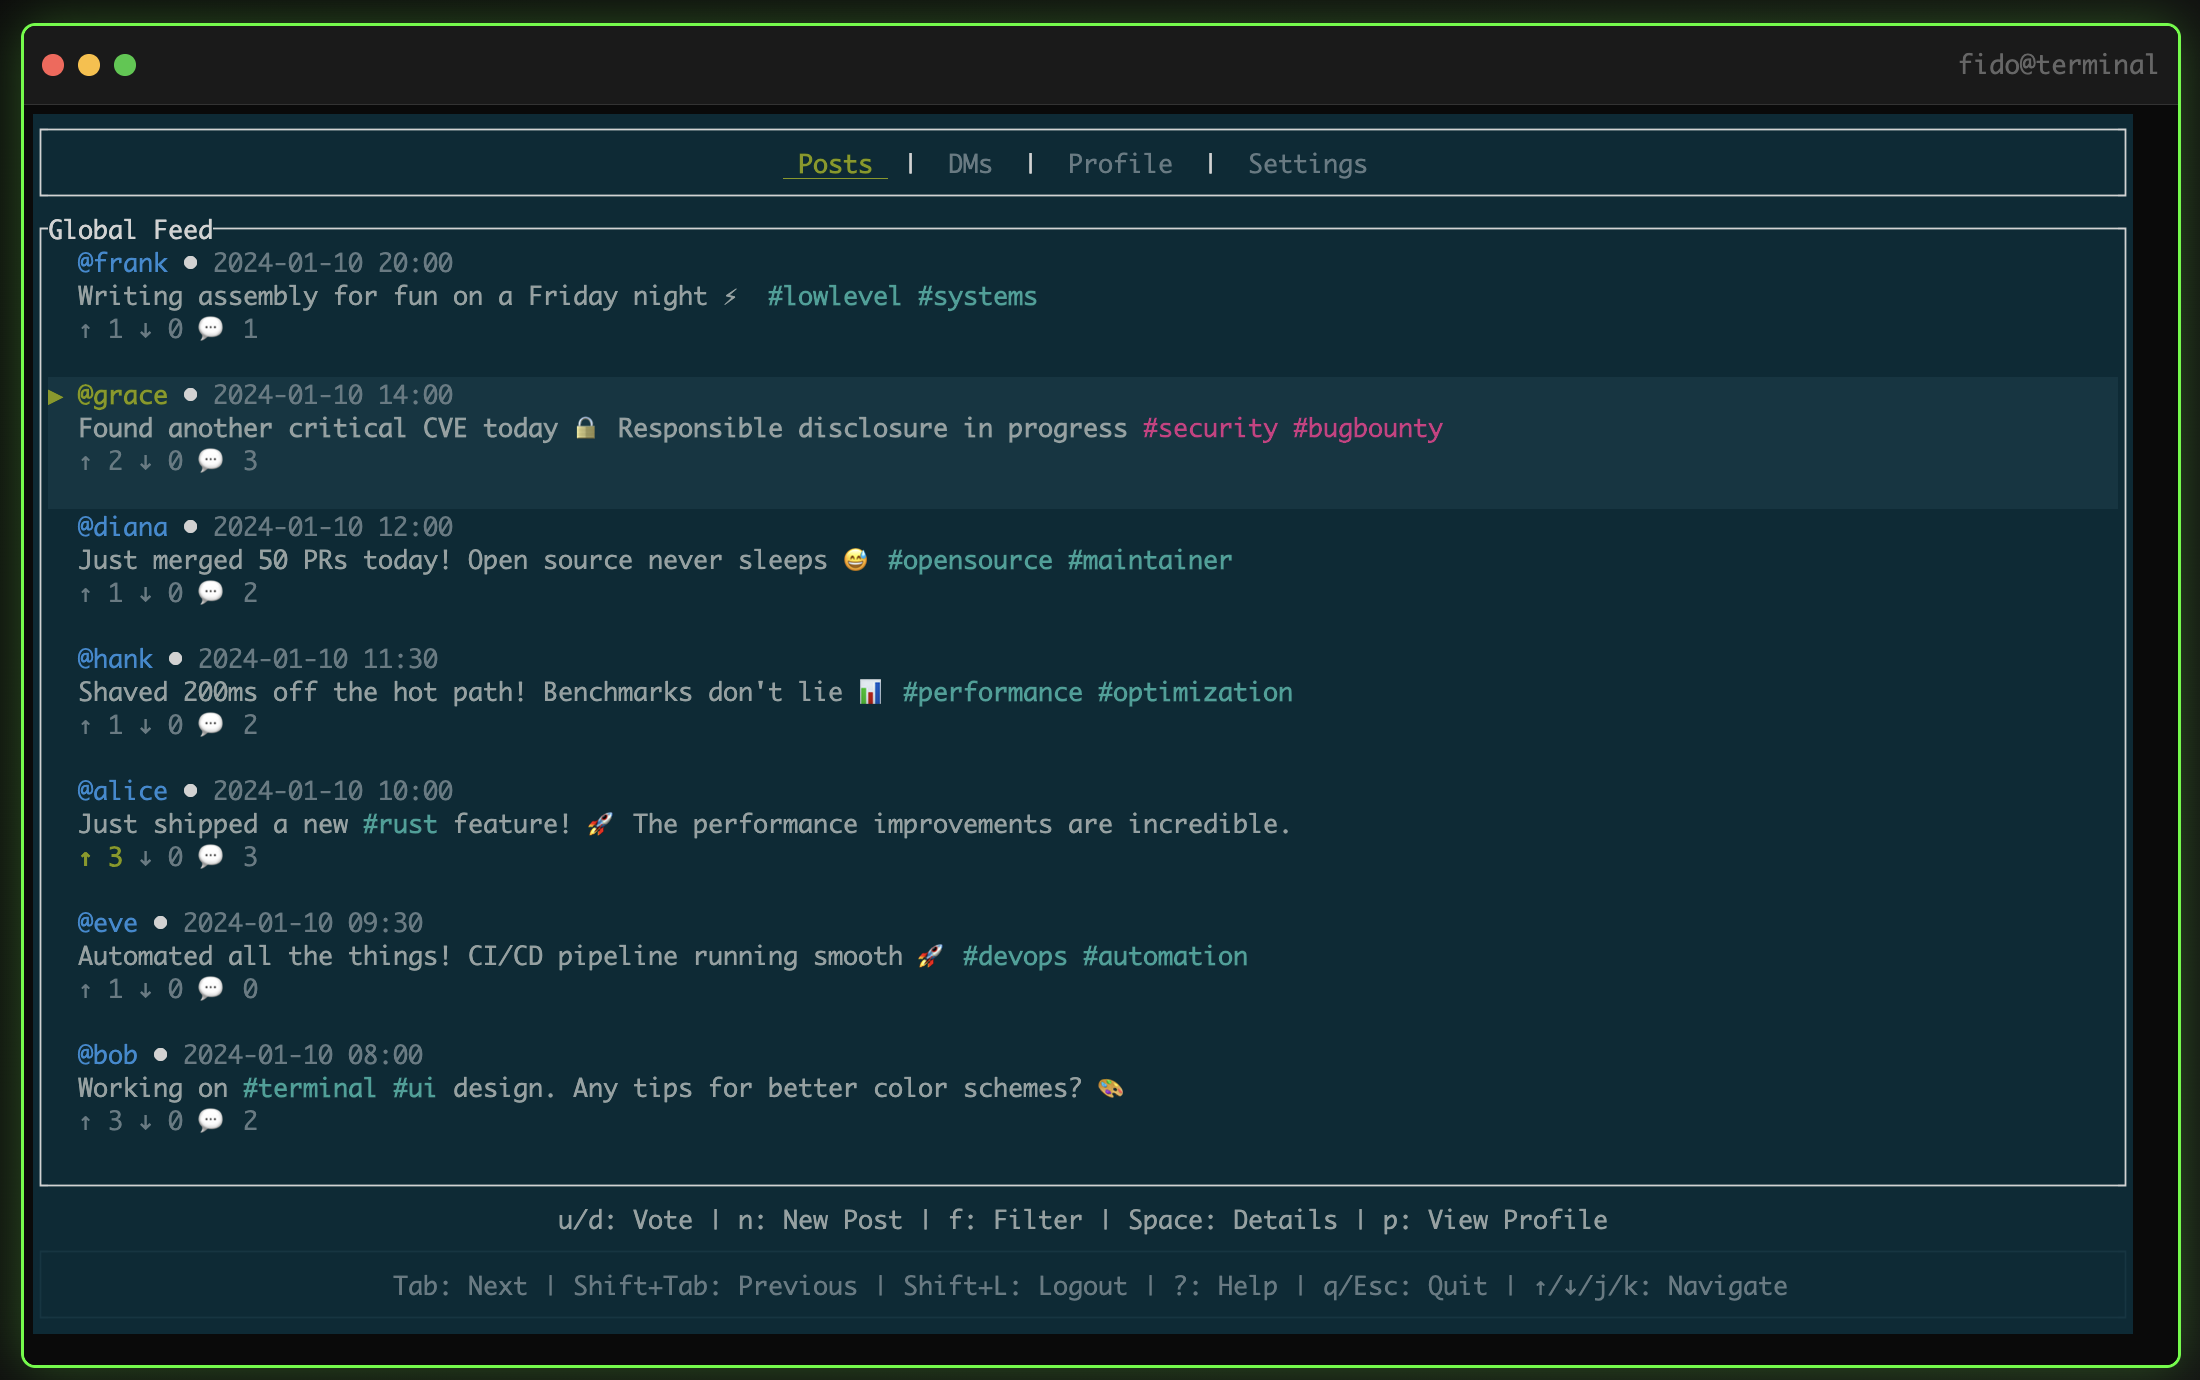
Task: Click upvote arrow on @grace's post
Action: [86, 461]
